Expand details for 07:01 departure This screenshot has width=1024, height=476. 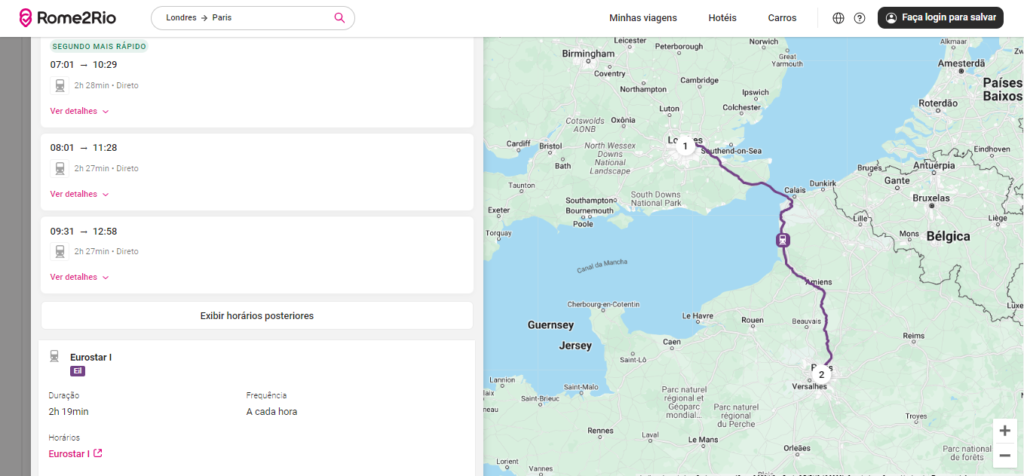pyautogui.click(x=79, y=111)
